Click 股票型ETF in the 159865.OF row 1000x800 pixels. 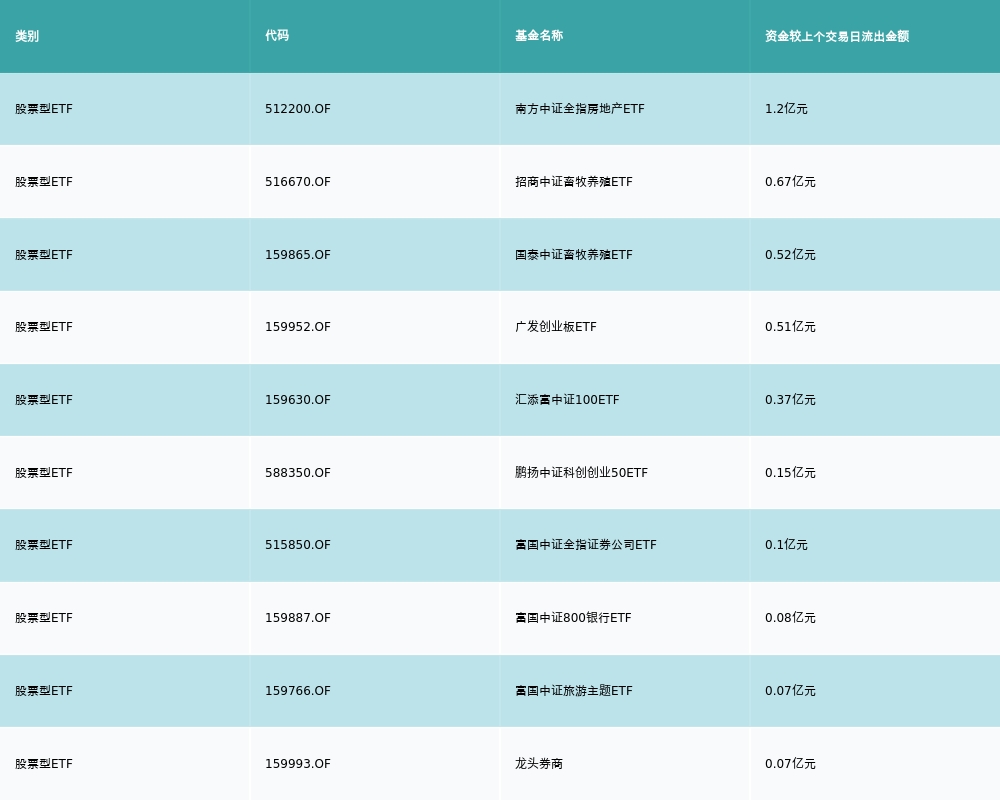44,255
